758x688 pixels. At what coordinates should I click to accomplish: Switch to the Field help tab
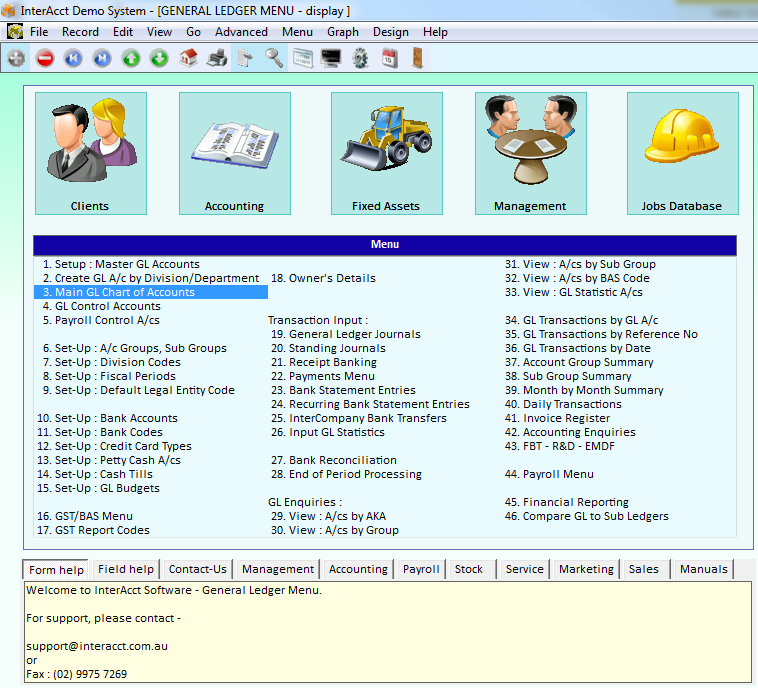click(126, 569)
